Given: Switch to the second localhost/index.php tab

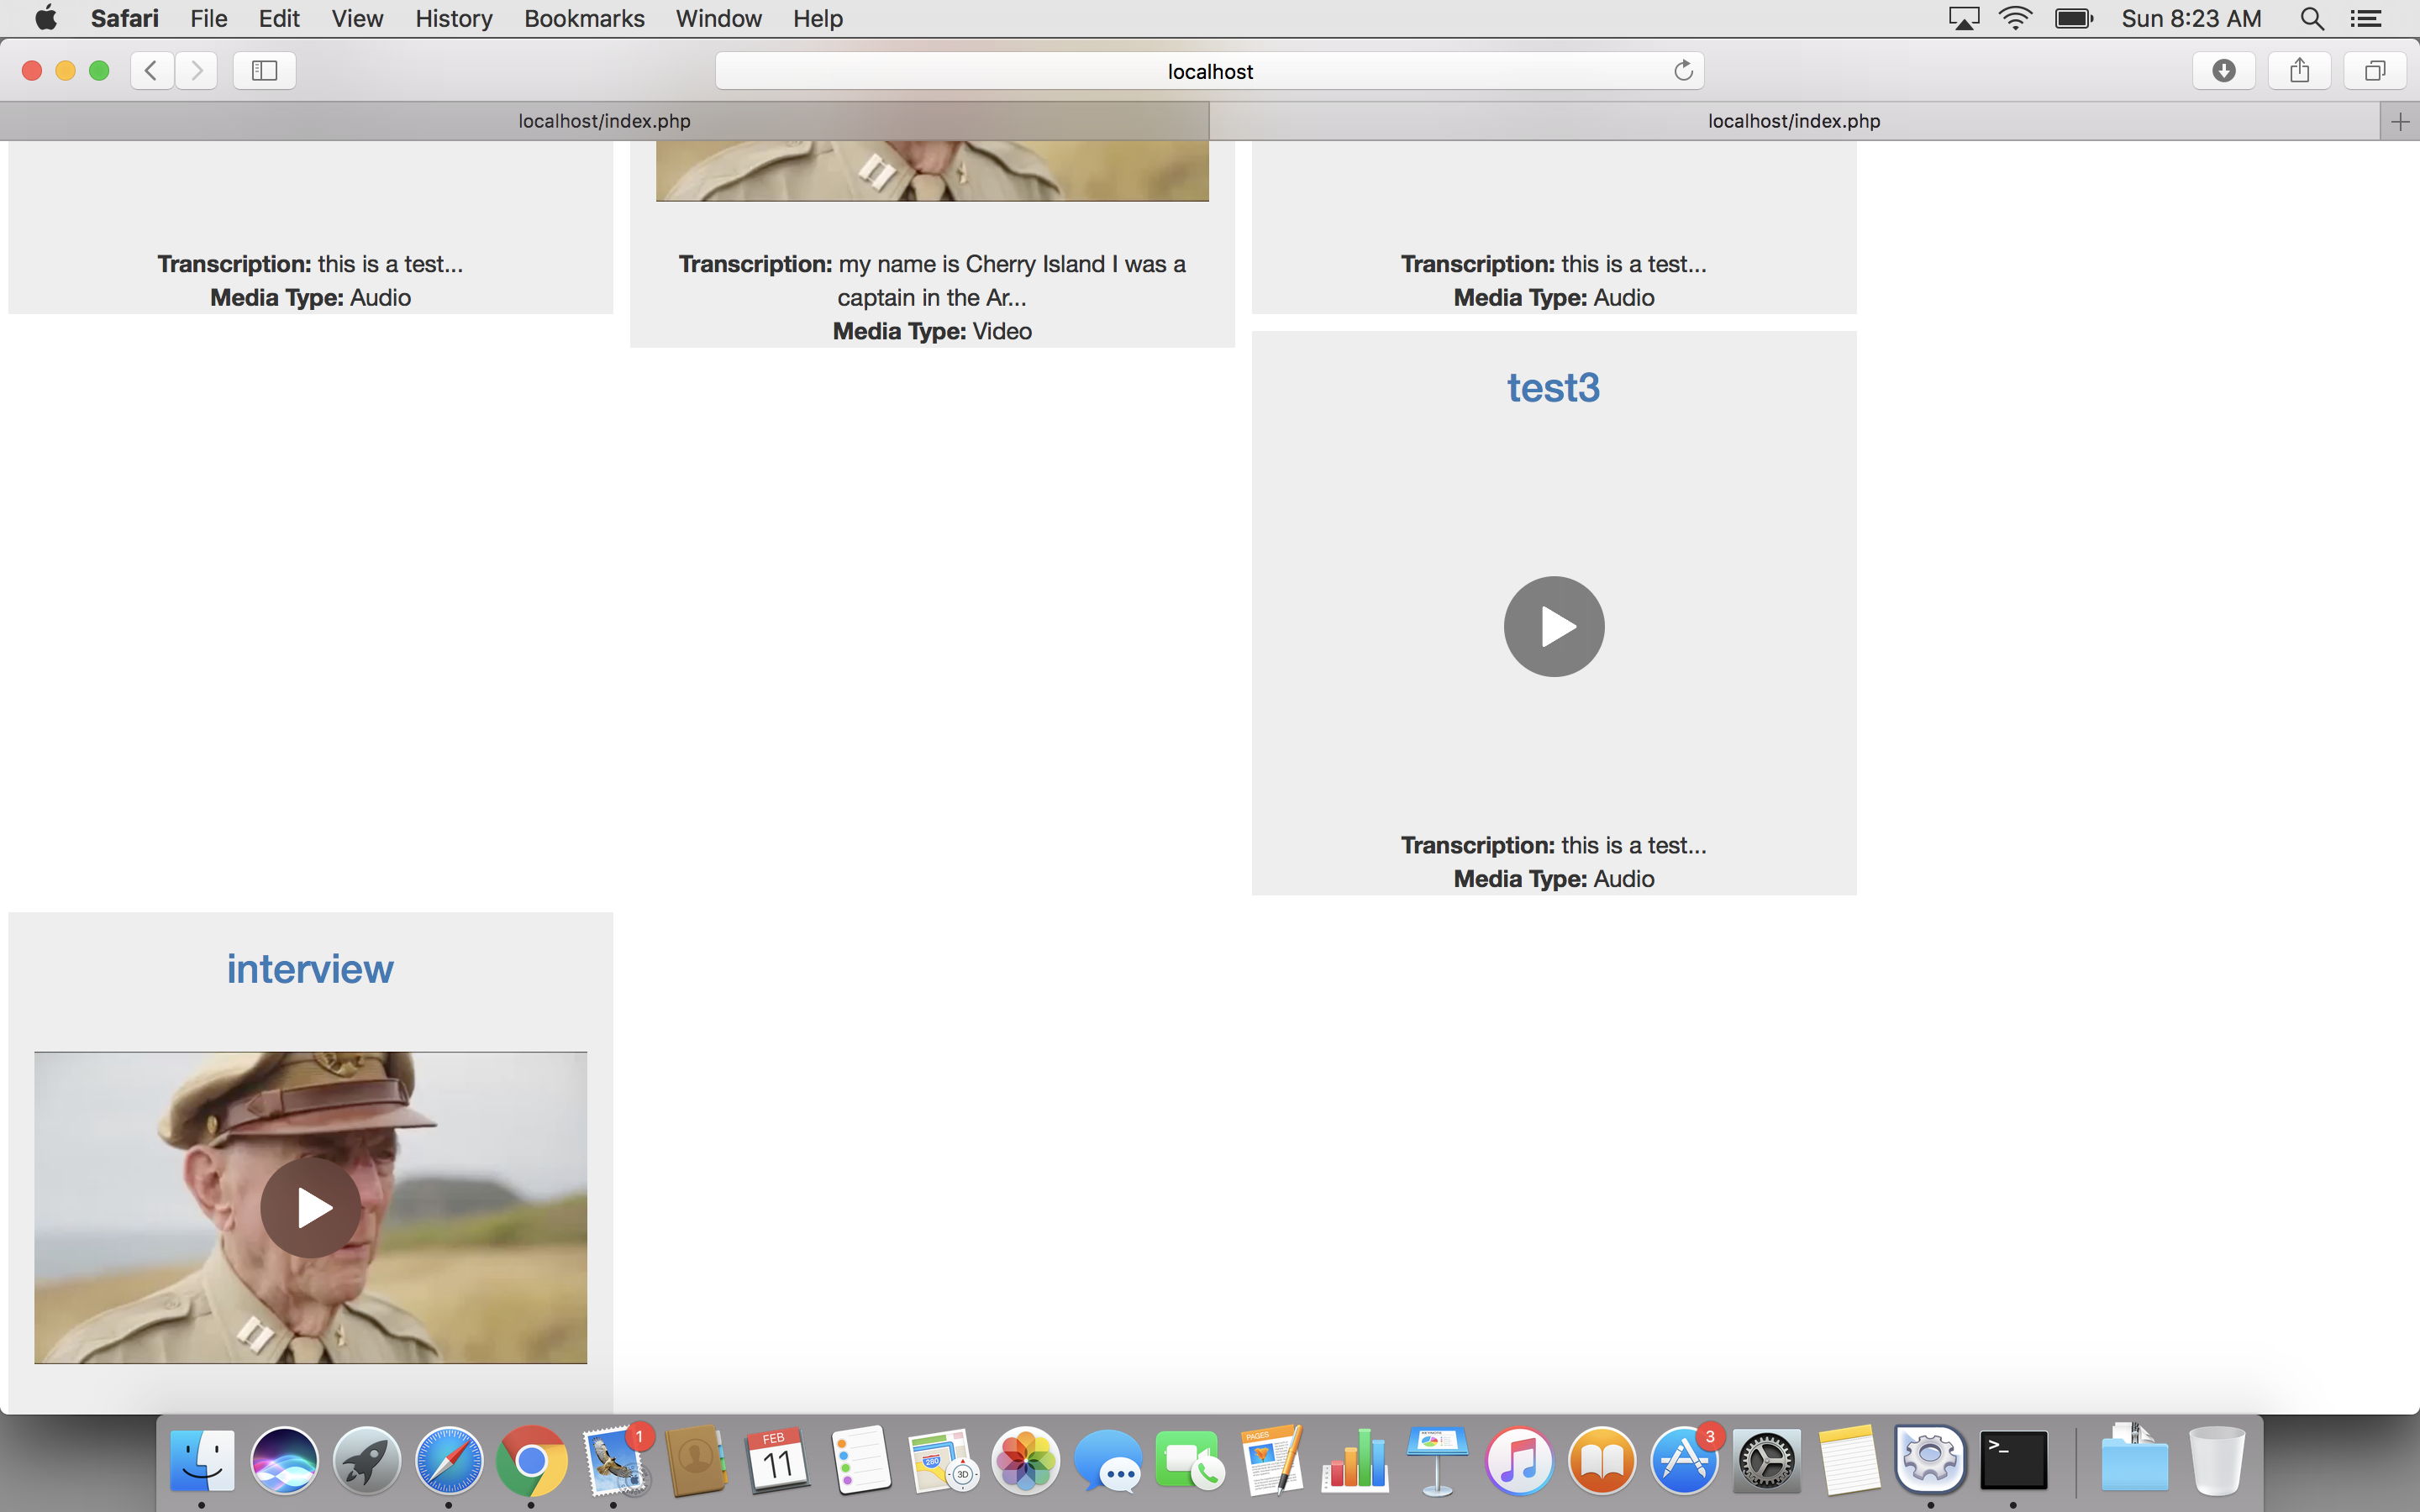Looking at the screenshot, I should tap(1793, 121).
